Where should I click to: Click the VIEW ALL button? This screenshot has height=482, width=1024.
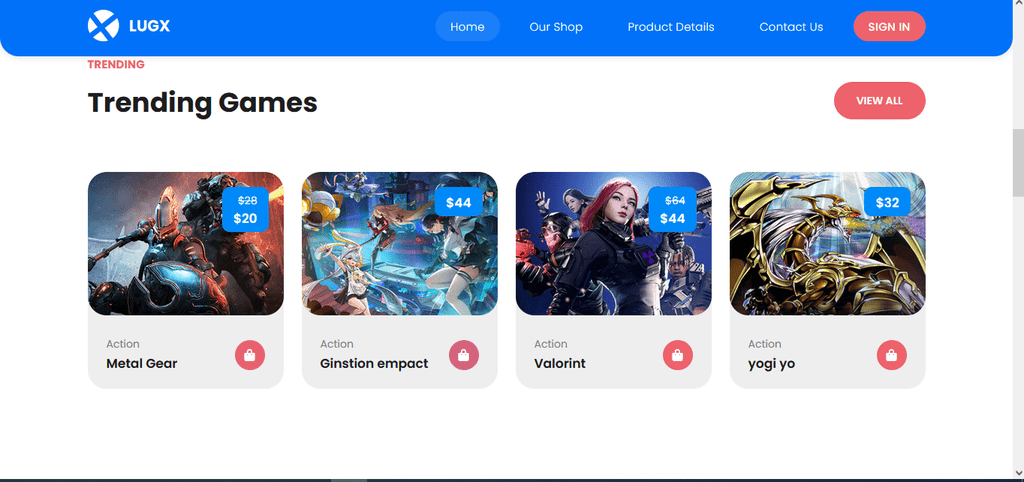879,101
